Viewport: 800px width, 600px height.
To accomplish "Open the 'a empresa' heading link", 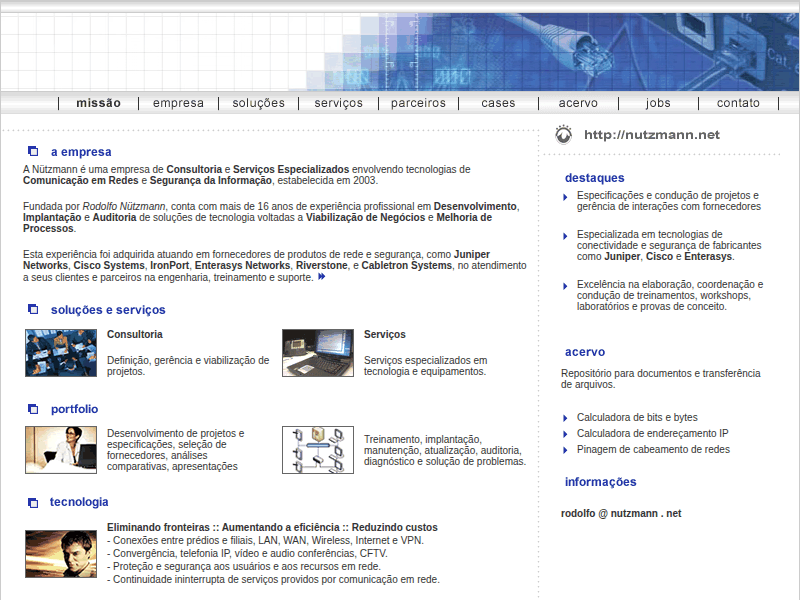I will coord(81,152).
